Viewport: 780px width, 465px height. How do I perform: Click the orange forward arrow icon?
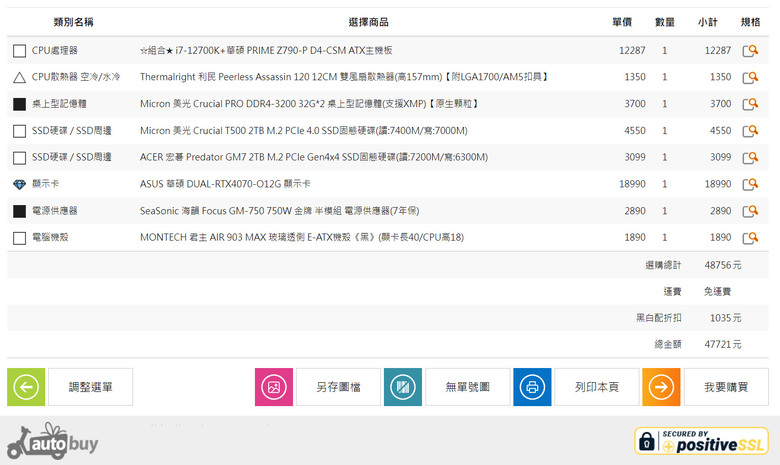(661, 387)
